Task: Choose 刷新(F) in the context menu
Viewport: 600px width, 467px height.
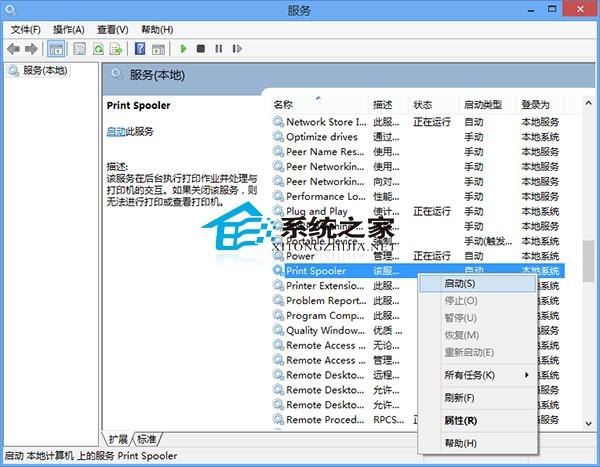Action: click(x=478, y=398)
